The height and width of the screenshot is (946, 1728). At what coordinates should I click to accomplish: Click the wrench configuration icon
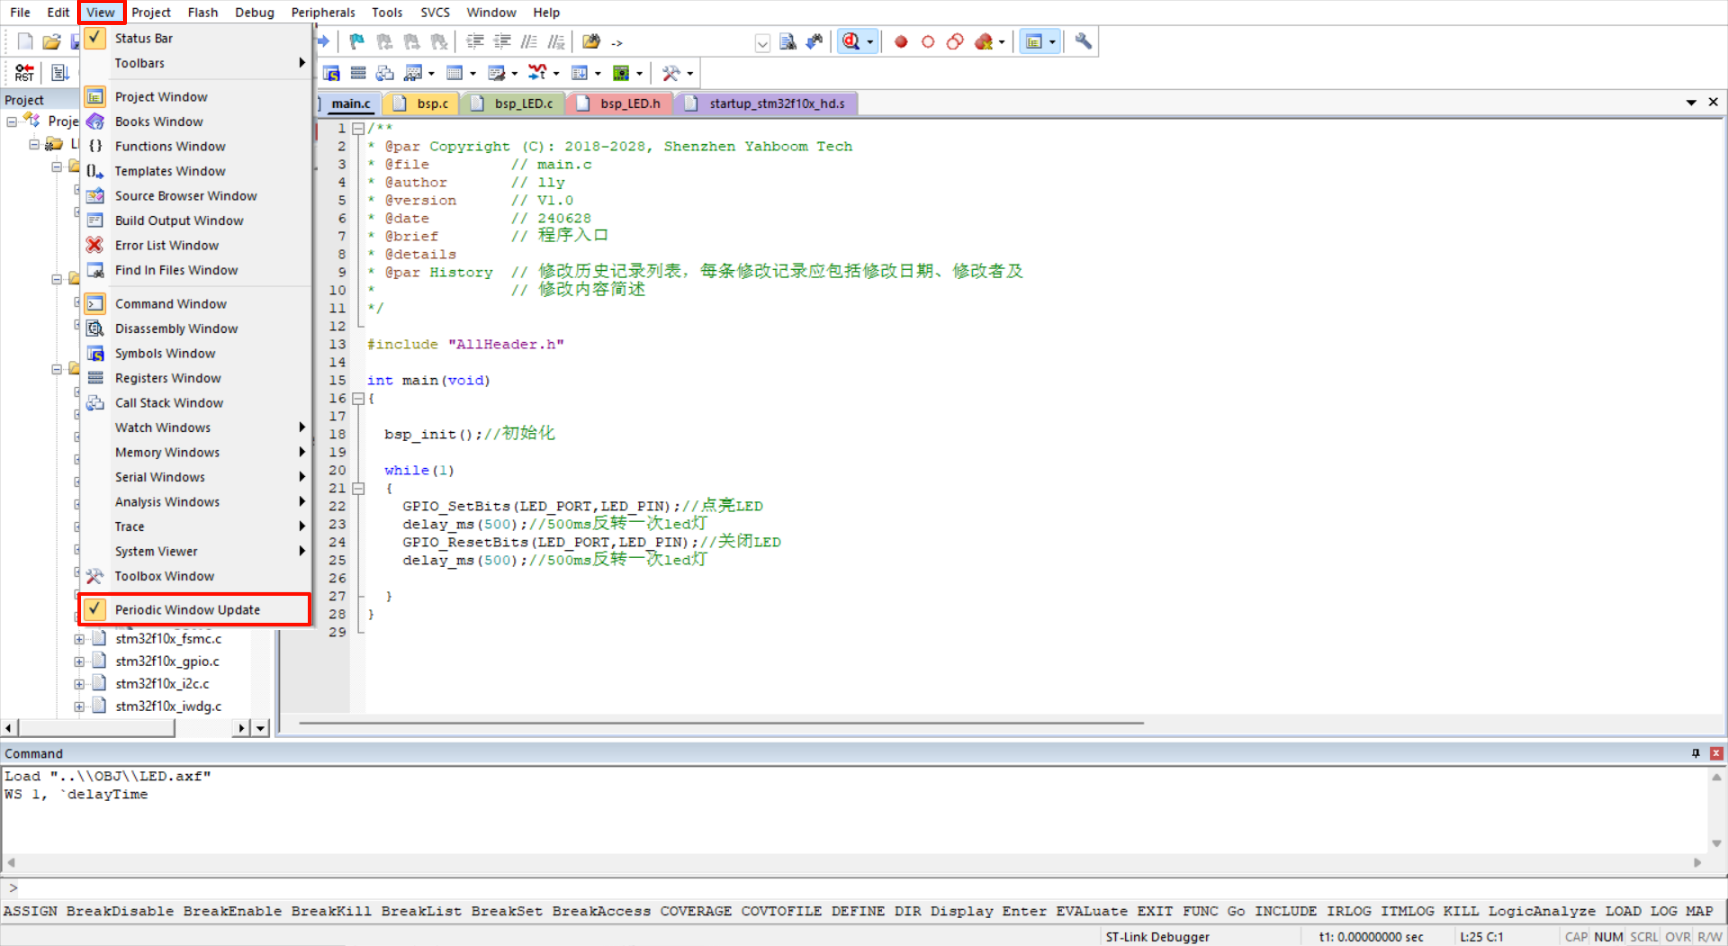click(1083, 42)
